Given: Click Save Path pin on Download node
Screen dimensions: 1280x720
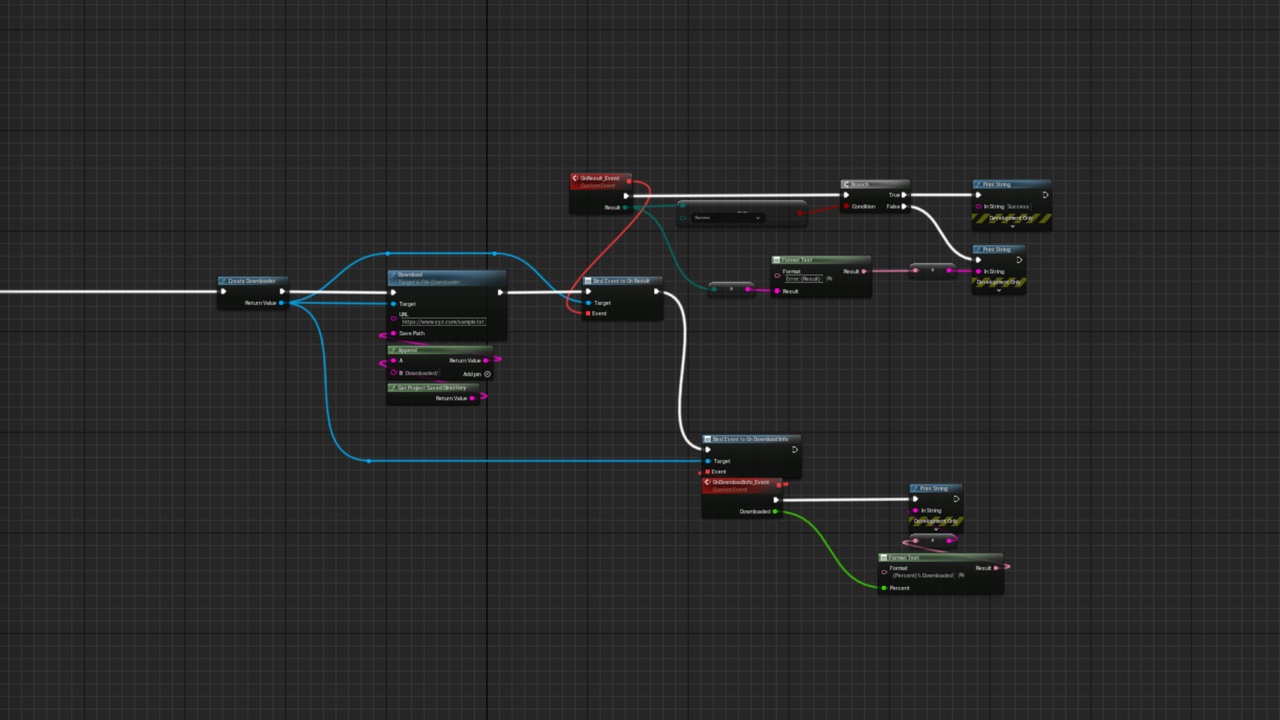Looking at the screenshot, I should click(x=393, y=333).
